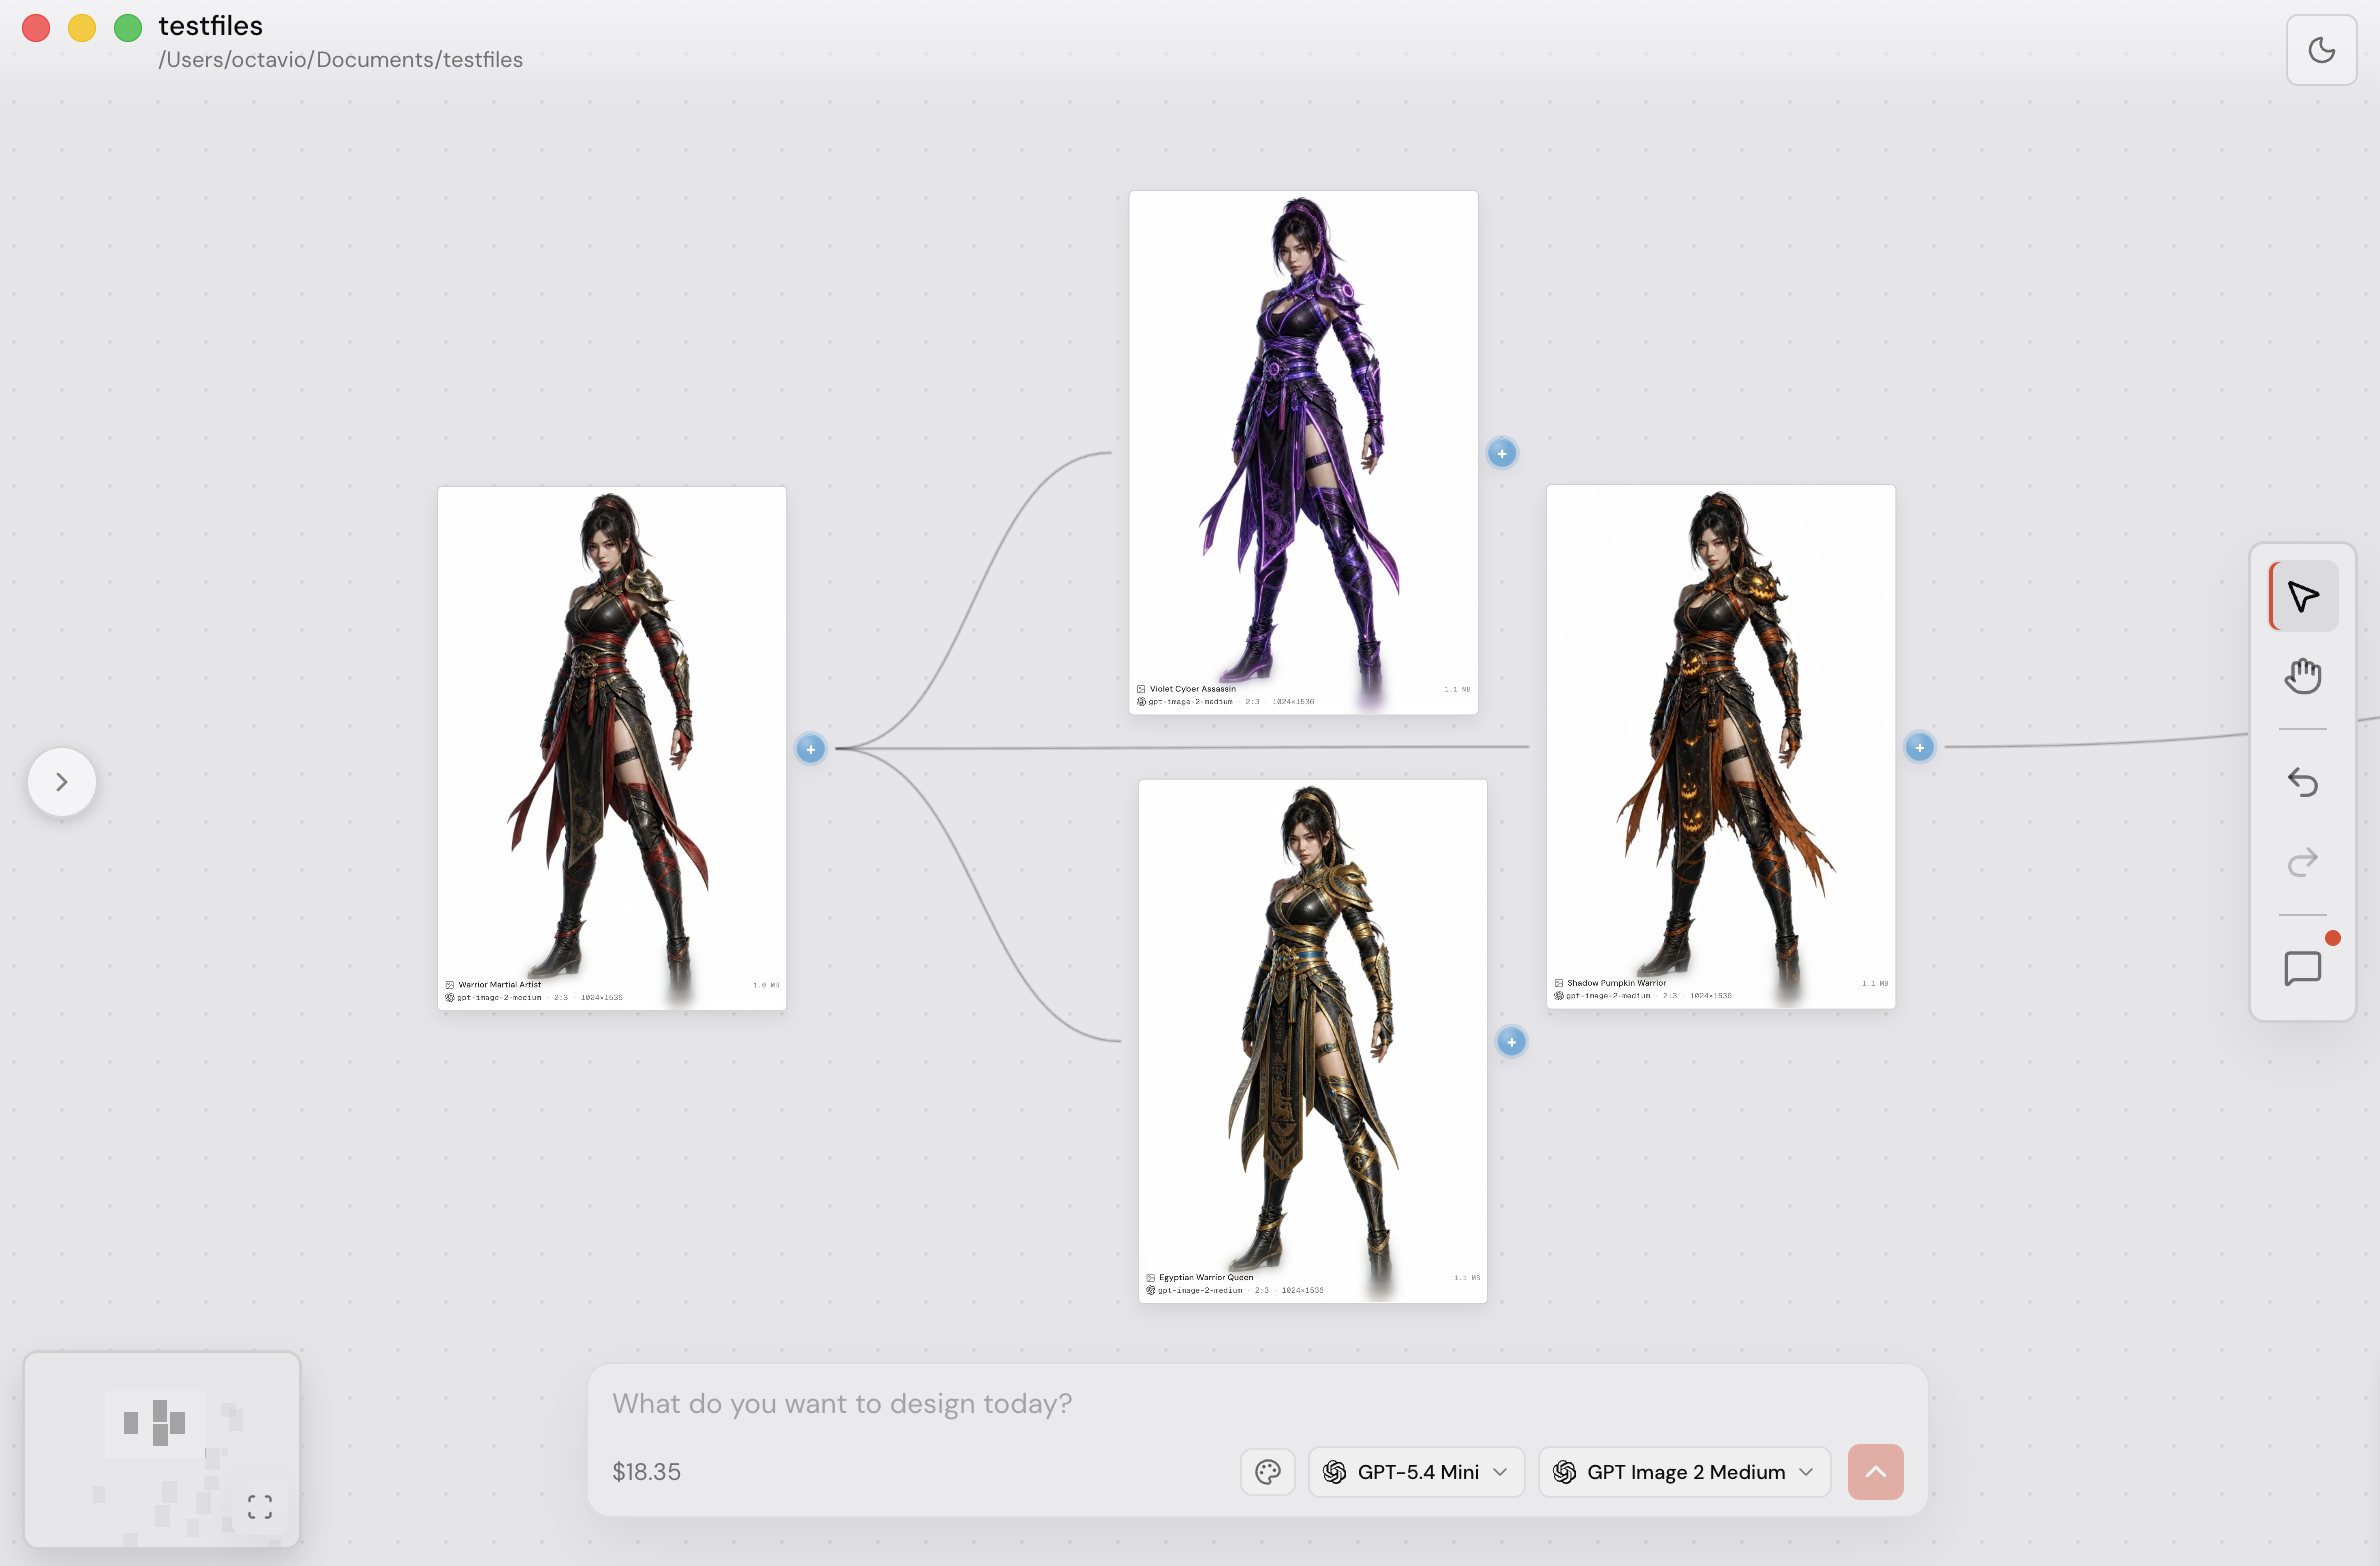This screenshot has height=1566, width=2380.
Task: Redo the canvas action
Action: tap(2303, 861)
